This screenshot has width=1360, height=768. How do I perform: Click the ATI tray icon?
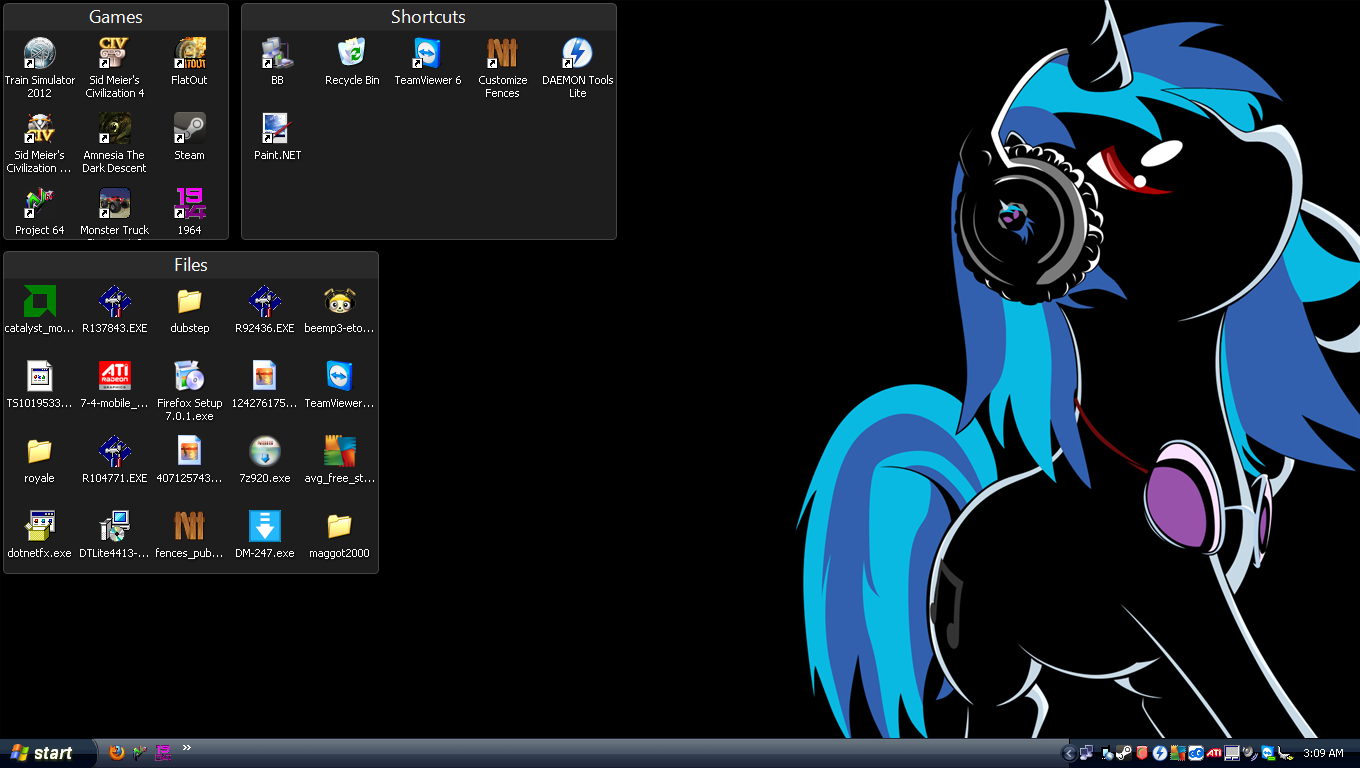[x=1214, y=753]
